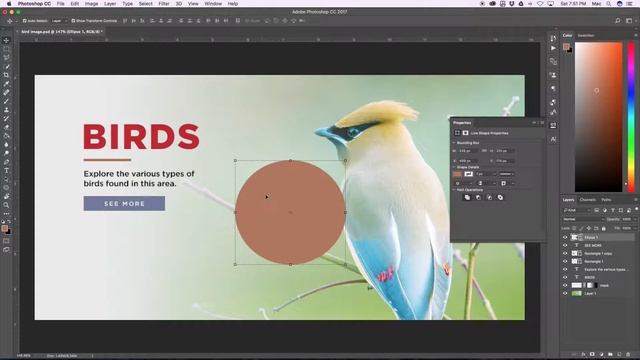Image resolution: width=640 pixels, height=360 pixels.
Task: Select the Ellipse shape tool
Action: click(6, 188)
